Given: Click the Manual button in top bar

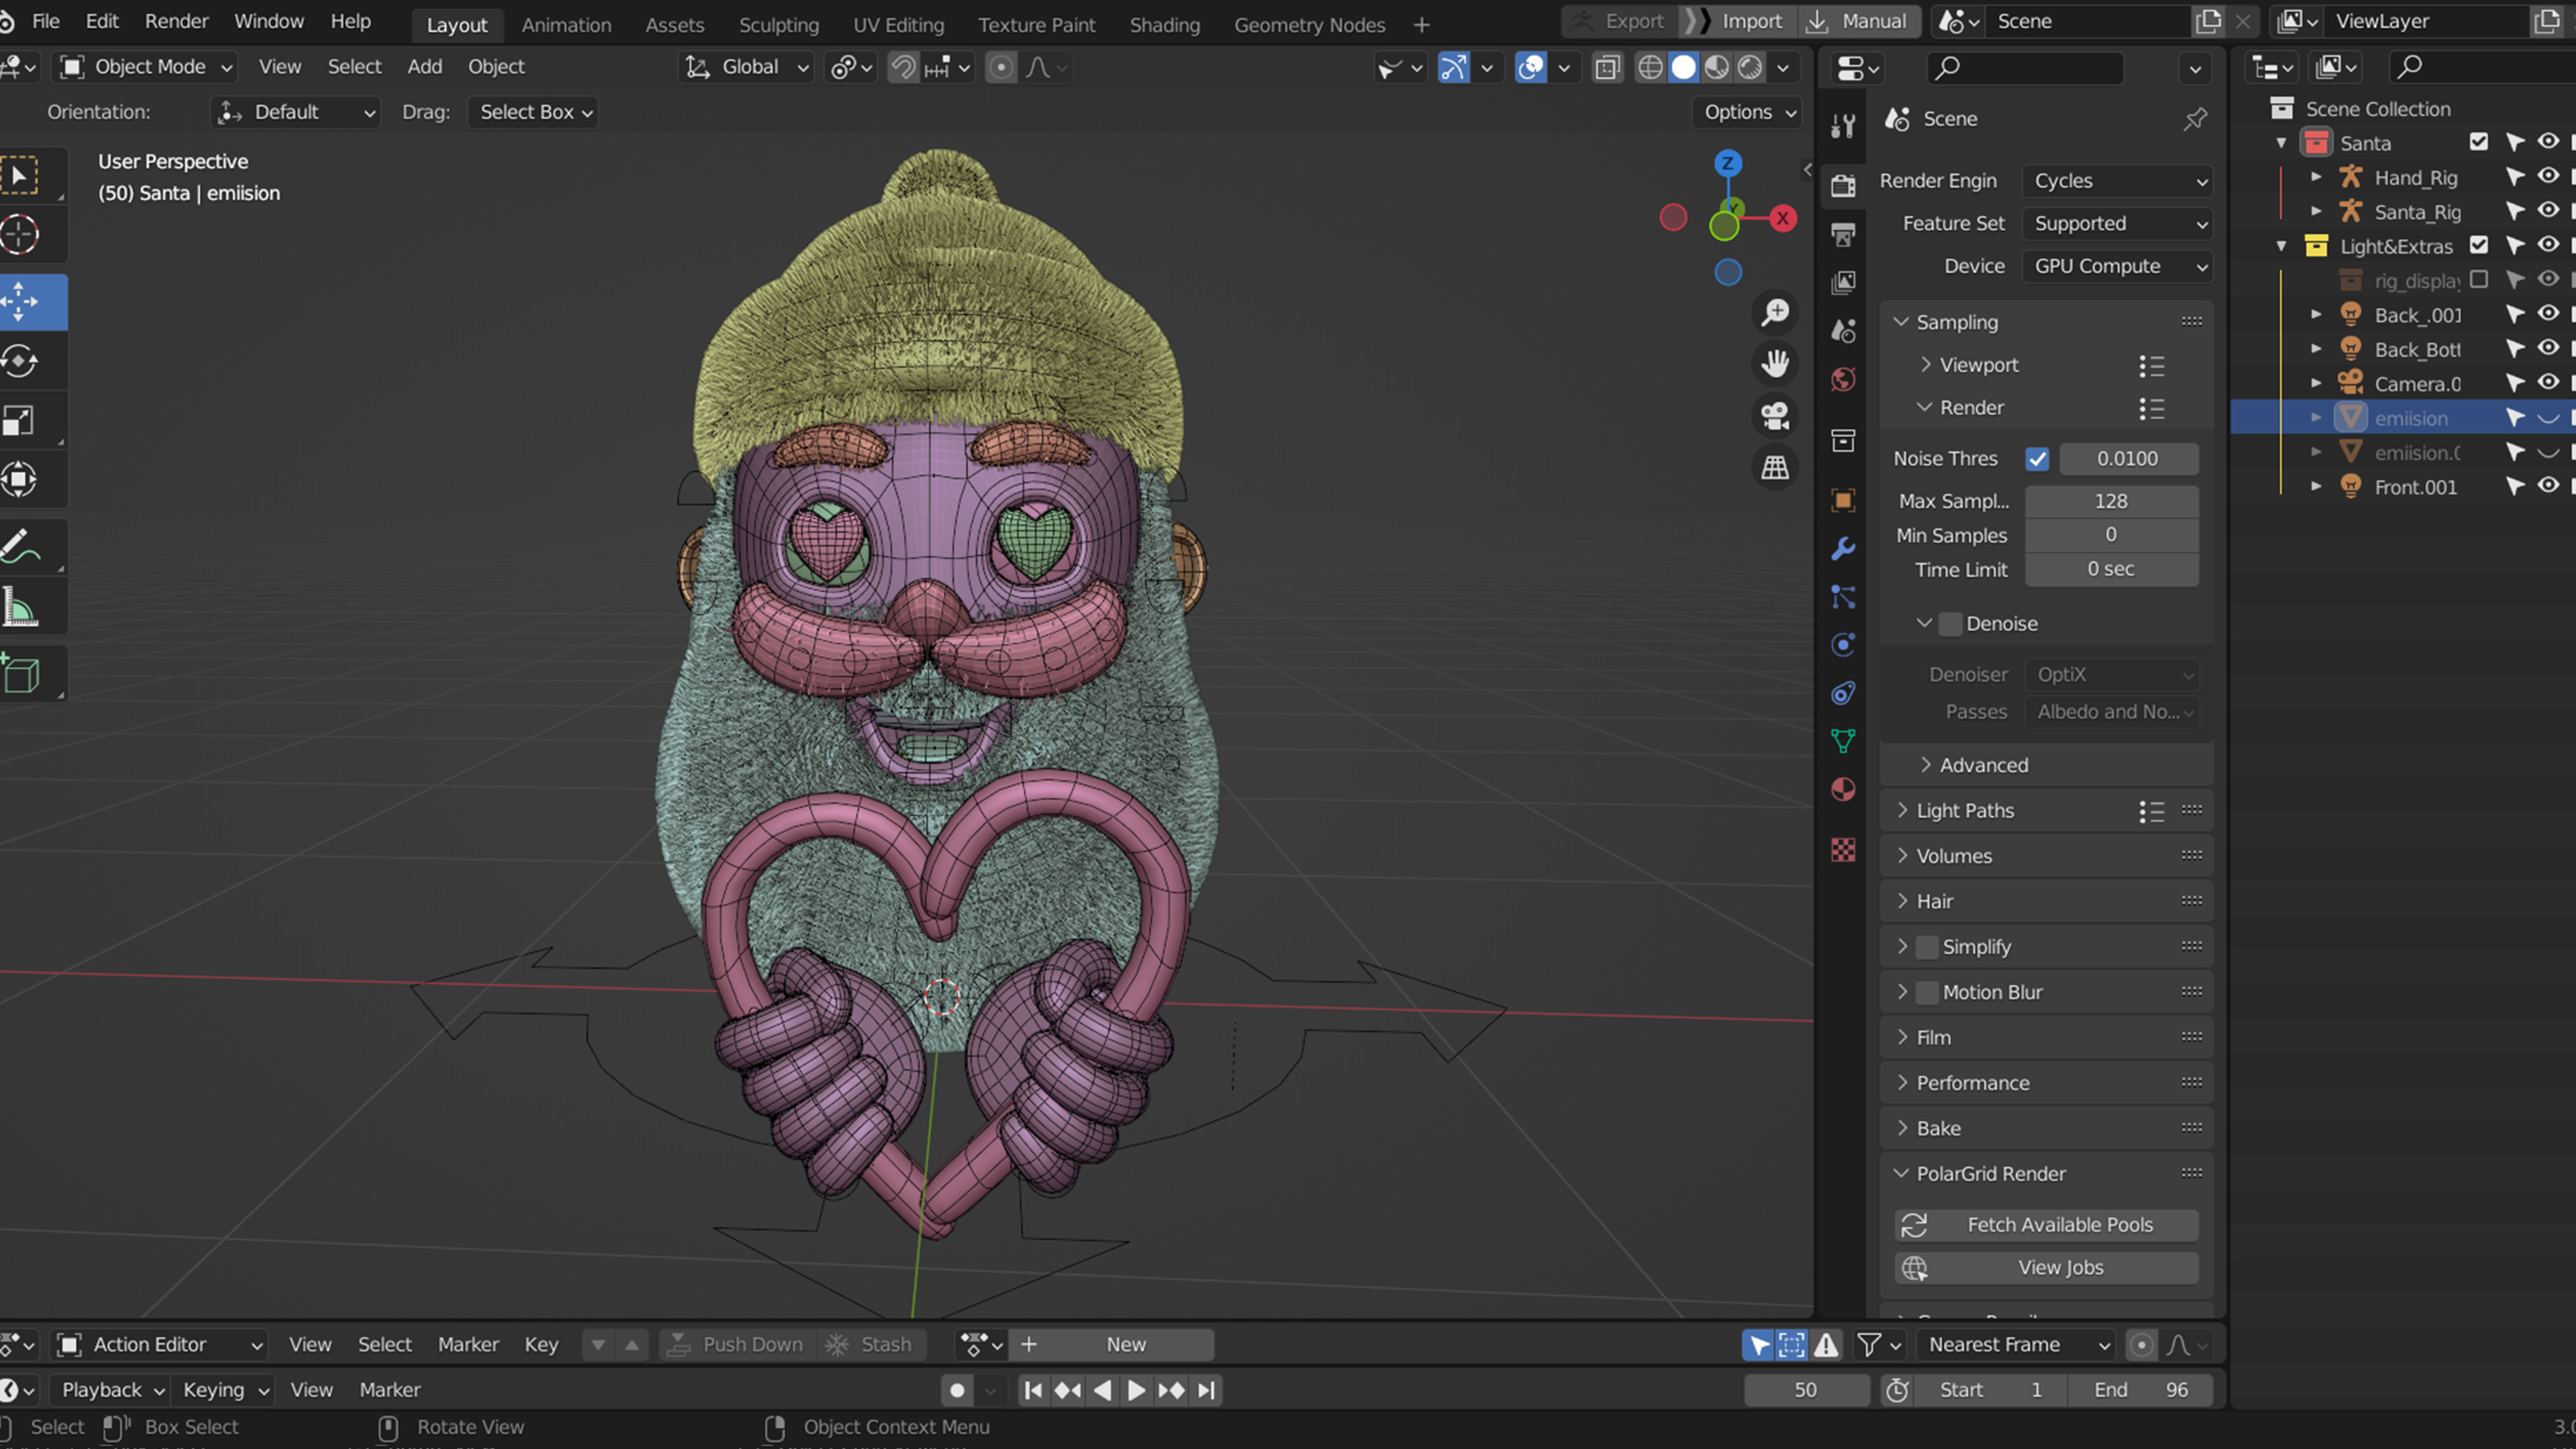Looking at the screenshot, I should pos(1859,21).
